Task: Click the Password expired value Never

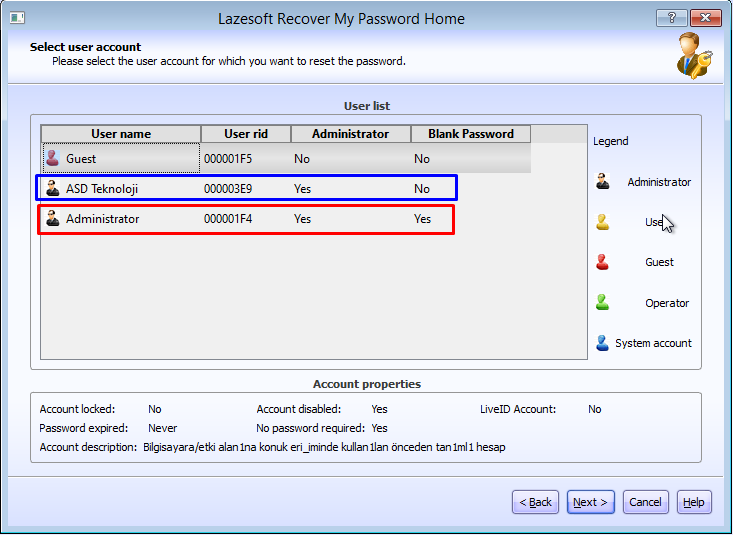Action: pos(163,428)
